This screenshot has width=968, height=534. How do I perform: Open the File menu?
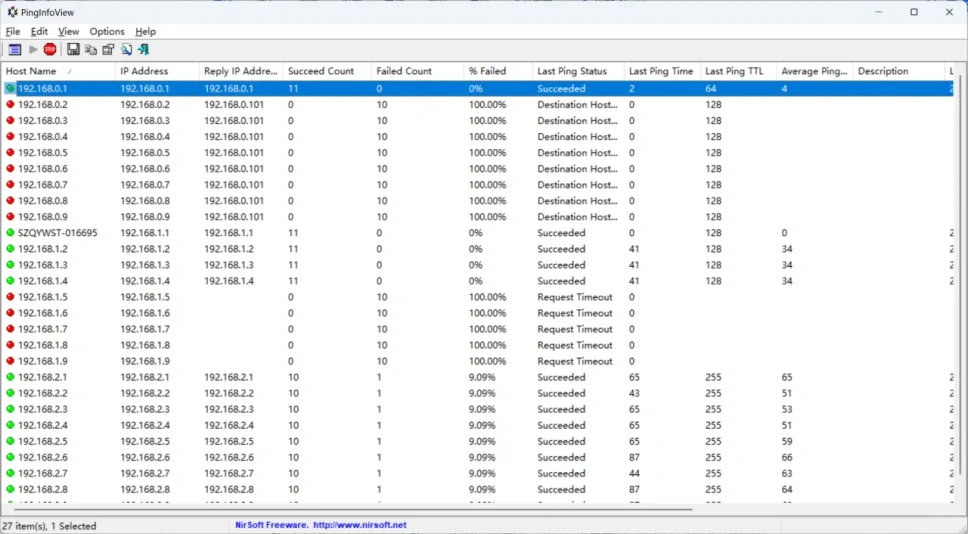pyautogui.click(x=13, y=31)
